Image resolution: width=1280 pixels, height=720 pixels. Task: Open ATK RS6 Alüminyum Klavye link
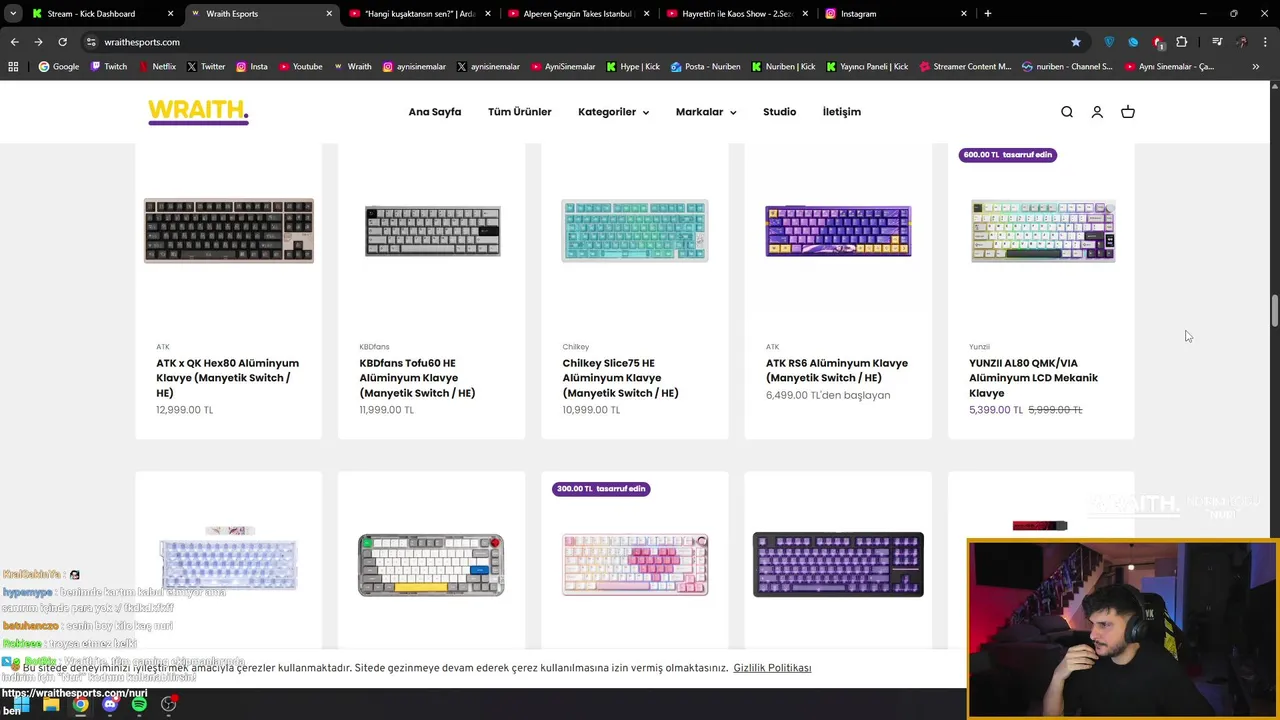(837, 370)
